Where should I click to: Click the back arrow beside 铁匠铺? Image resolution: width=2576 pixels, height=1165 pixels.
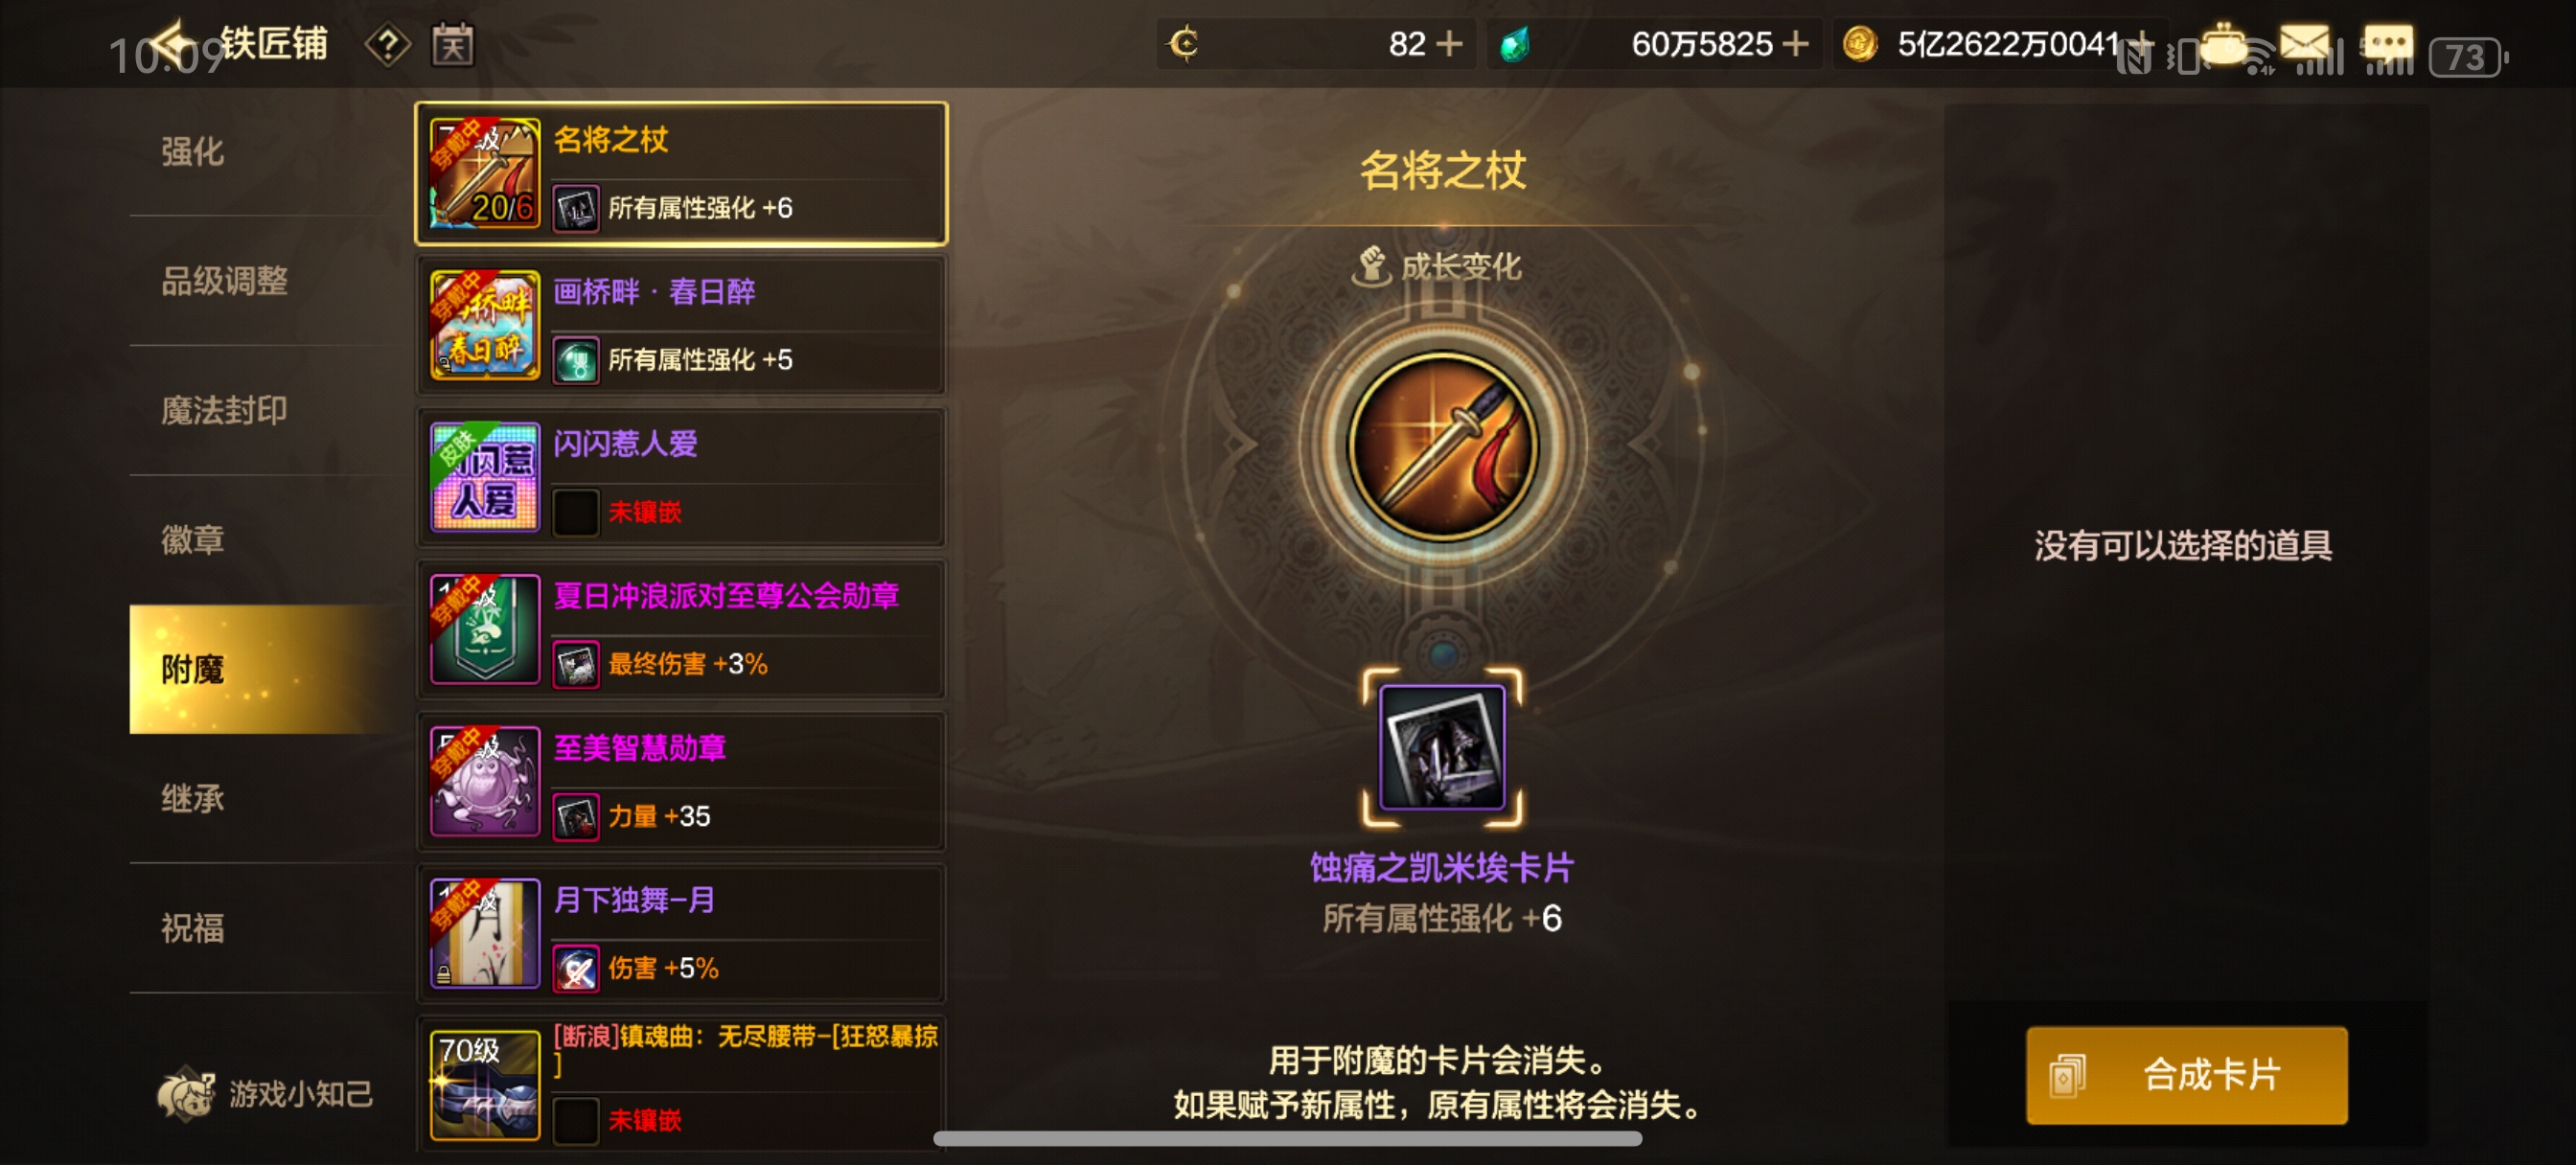pos(175,43)
